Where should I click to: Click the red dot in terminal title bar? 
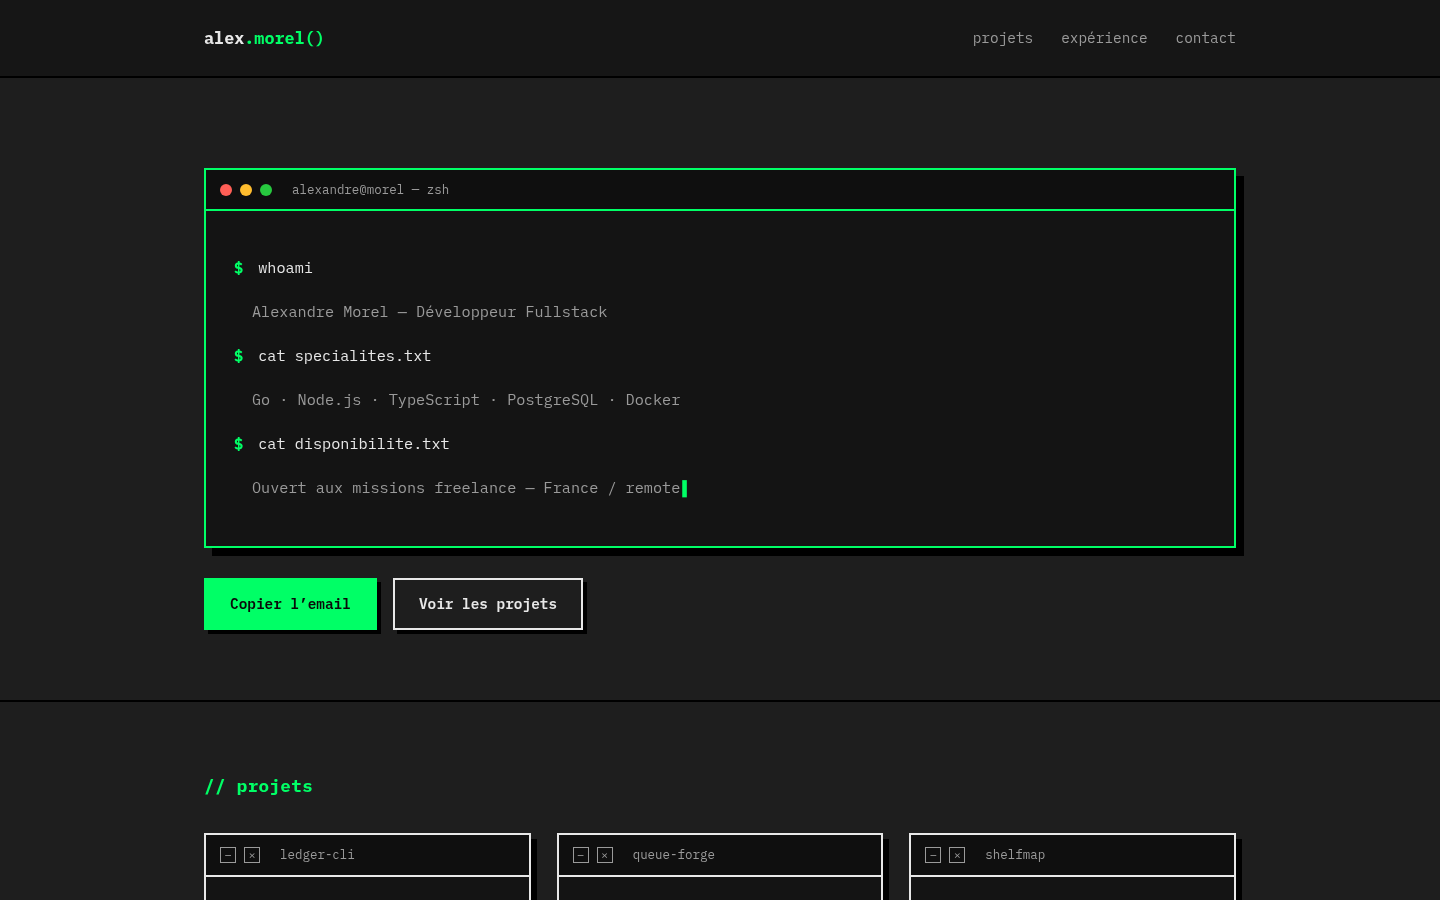226,190
